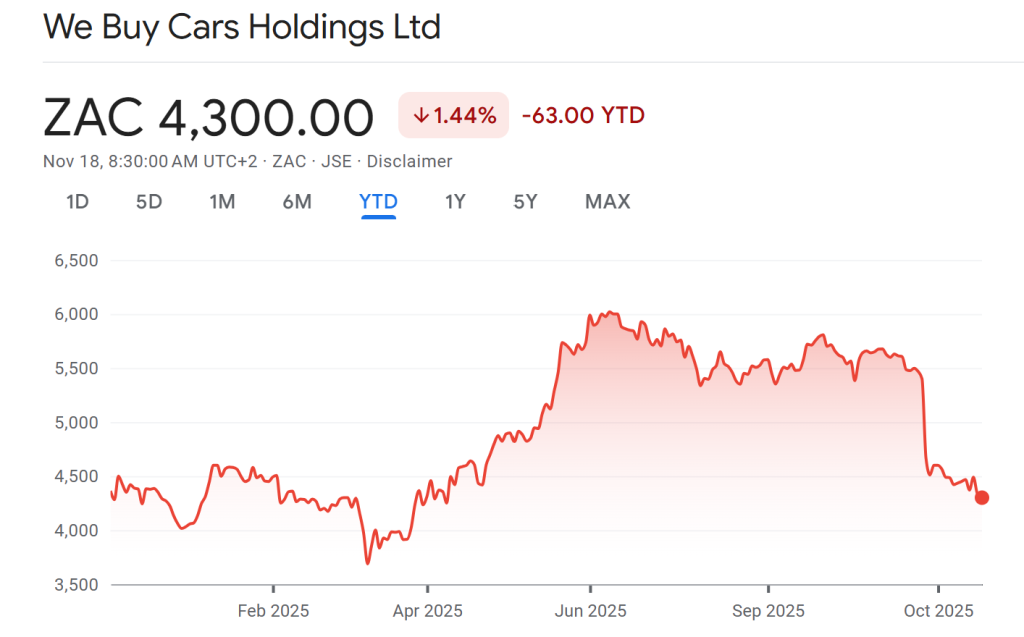Show the 6M price history
The image size is (1024, 637).
click(297, 202)
